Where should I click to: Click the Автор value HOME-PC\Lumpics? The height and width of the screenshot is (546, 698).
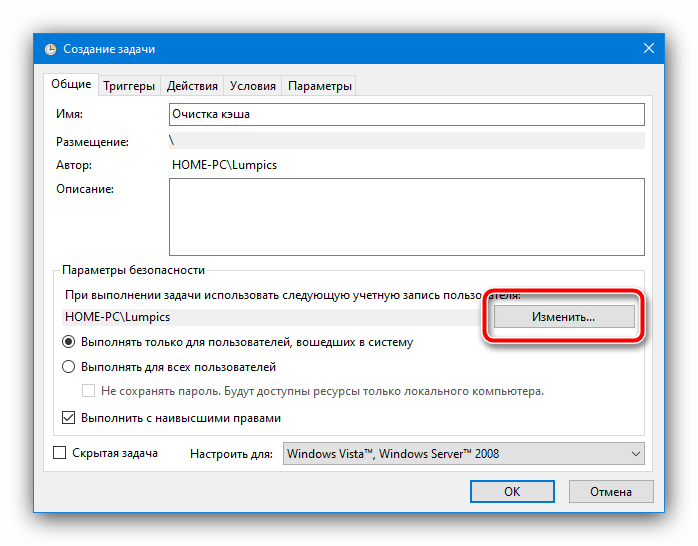[224, 165]
